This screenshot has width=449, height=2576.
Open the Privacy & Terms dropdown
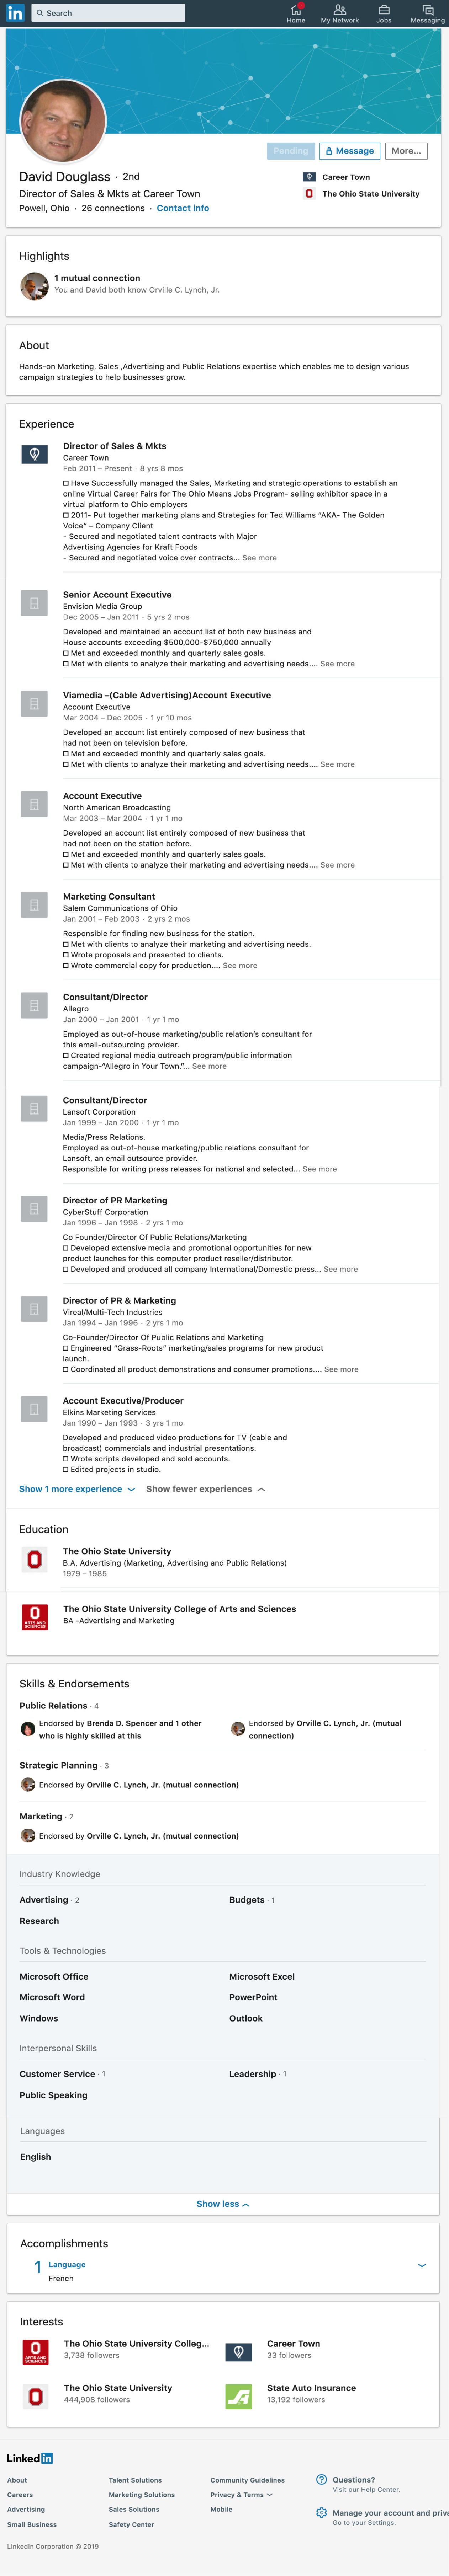[241, 2494]
